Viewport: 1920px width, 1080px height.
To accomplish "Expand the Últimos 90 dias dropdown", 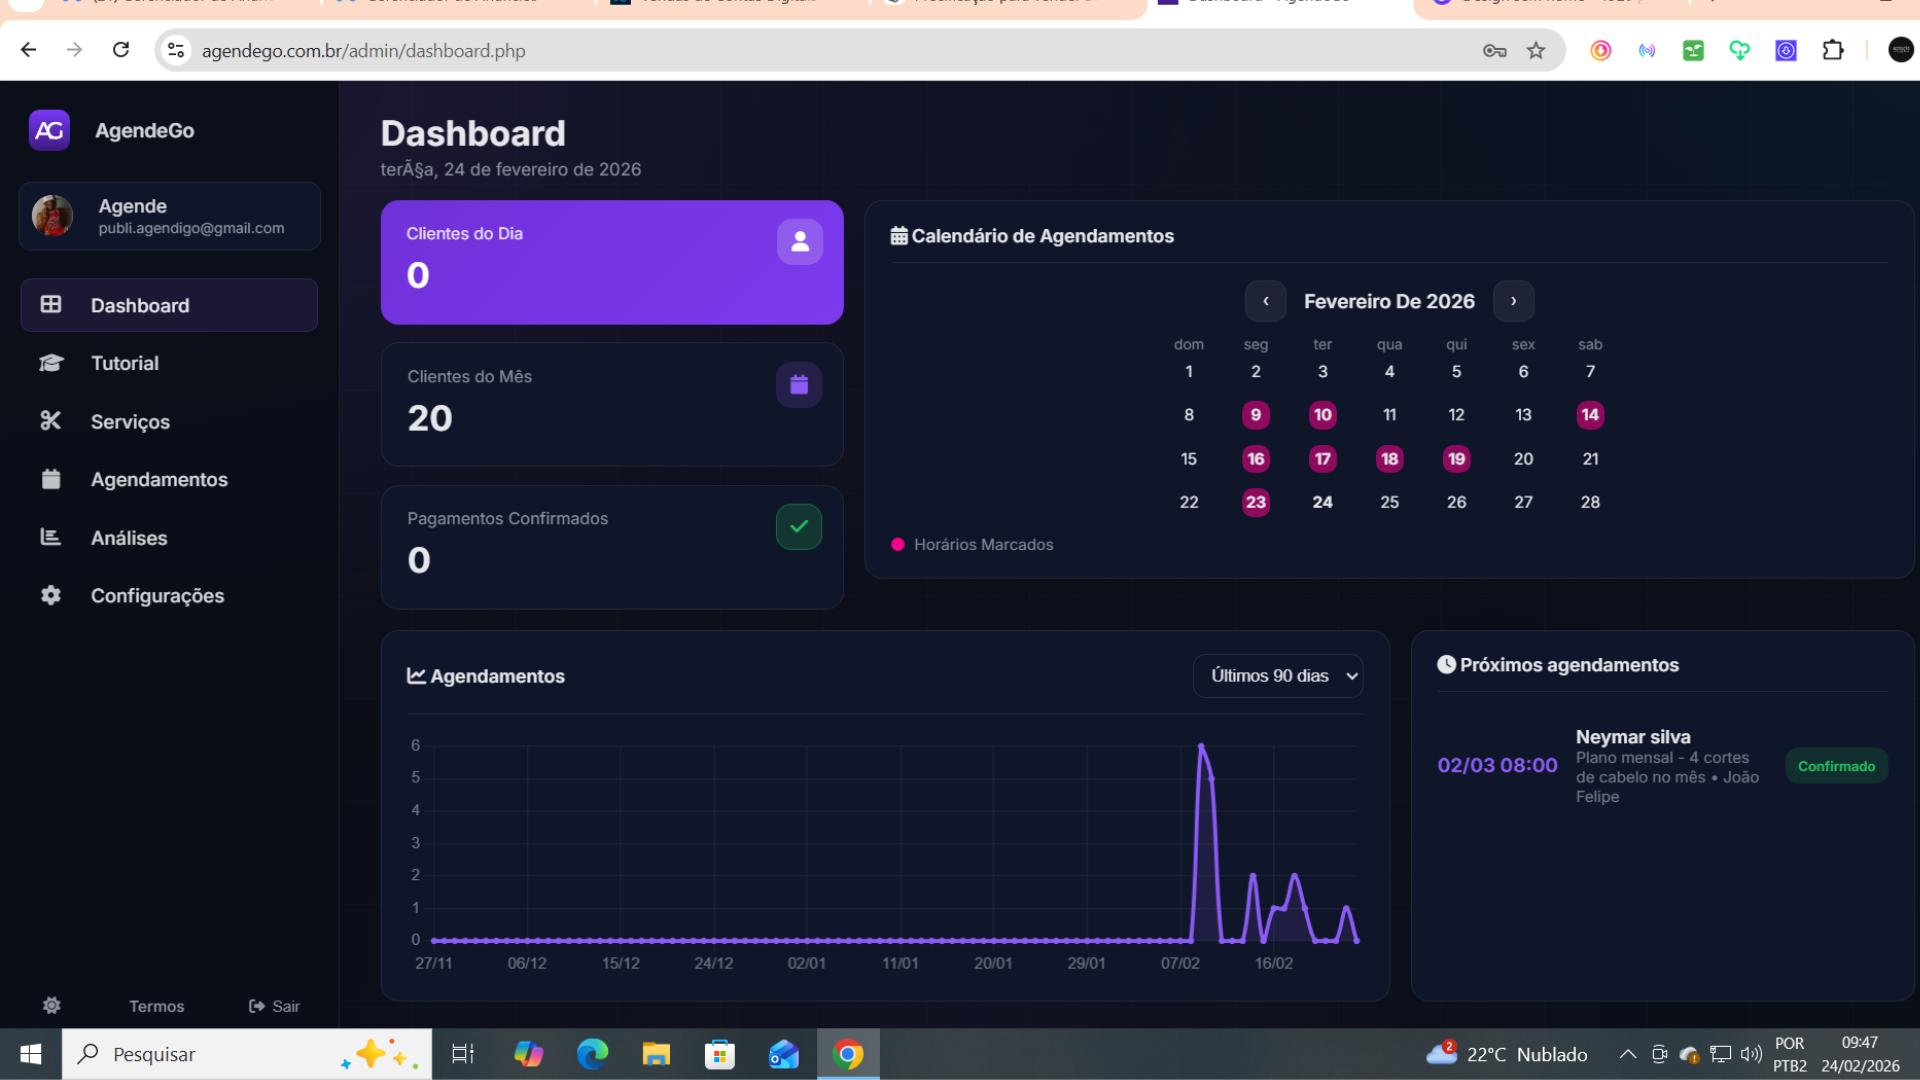I will tap(1277, 676).
